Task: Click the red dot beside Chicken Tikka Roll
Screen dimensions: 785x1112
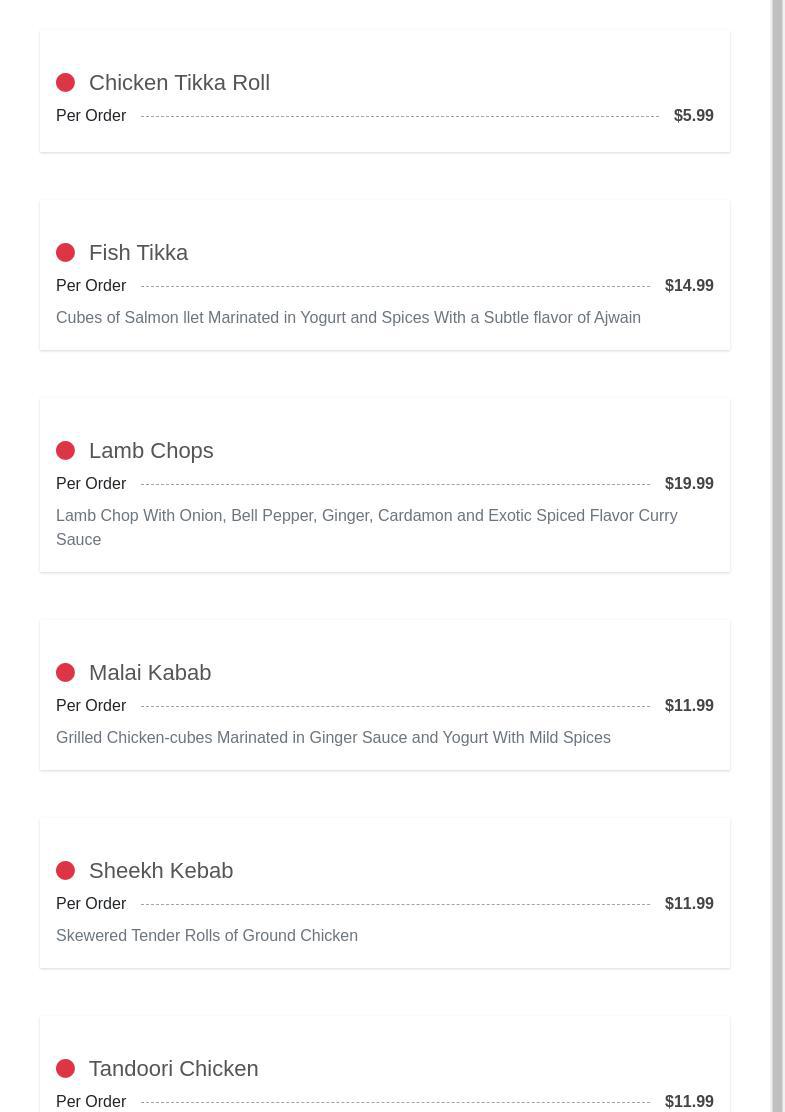Action: [65, 83]
